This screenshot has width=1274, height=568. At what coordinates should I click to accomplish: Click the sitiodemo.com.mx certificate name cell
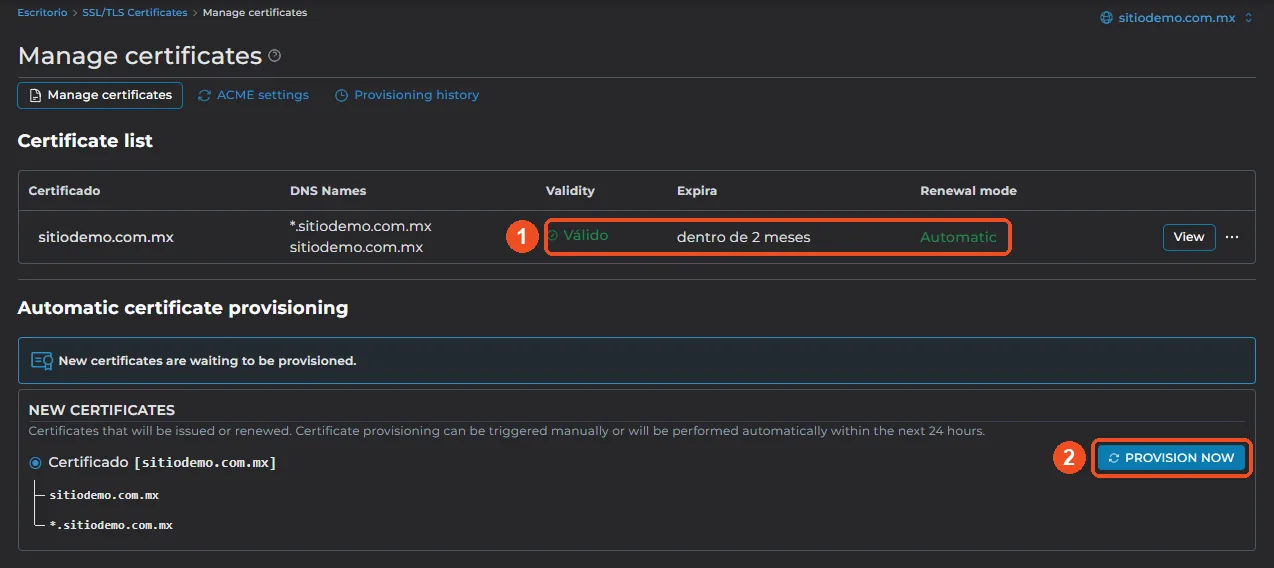point(106,237)
